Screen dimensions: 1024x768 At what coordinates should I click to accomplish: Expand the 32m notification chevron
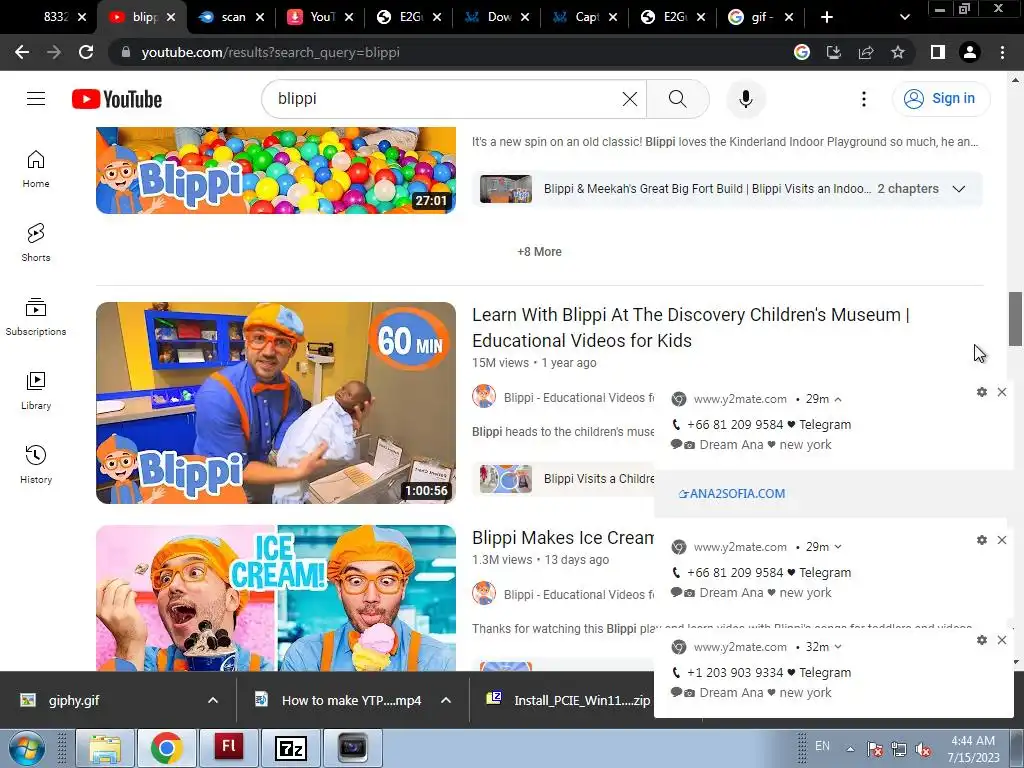[x=838, y=647]
